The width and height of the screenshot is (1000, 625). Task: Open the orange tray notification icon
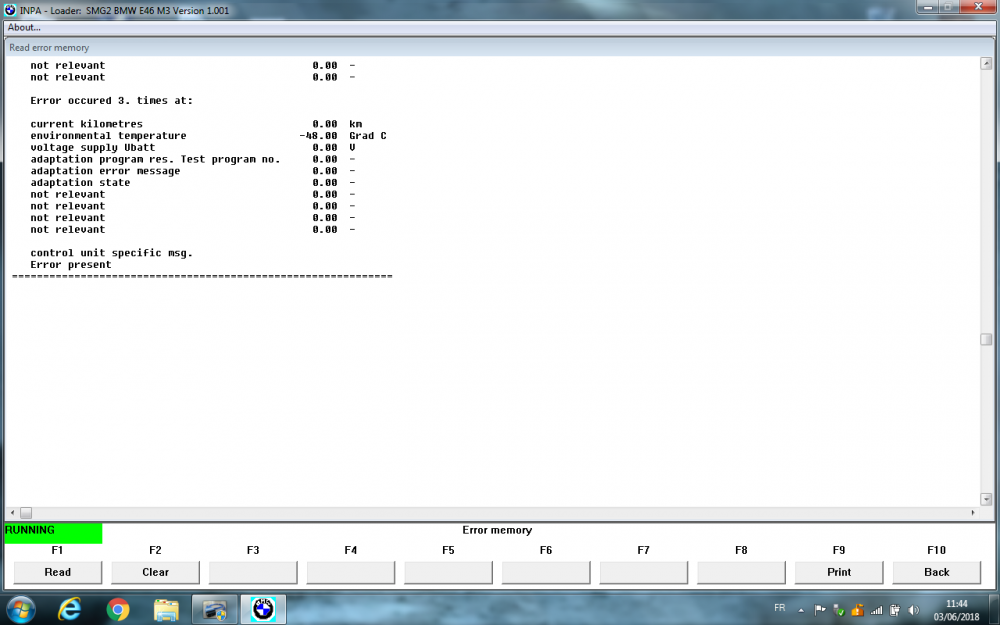(857, 610)
